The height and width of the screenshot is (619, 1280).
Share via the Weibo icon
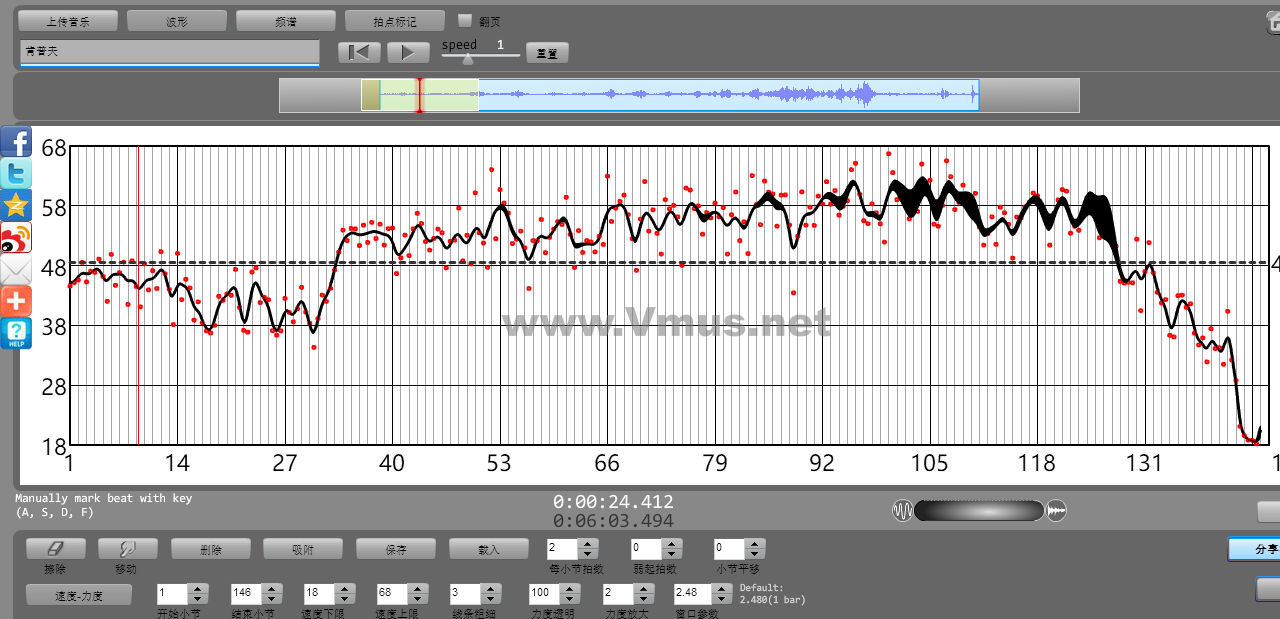pos(16,237)
